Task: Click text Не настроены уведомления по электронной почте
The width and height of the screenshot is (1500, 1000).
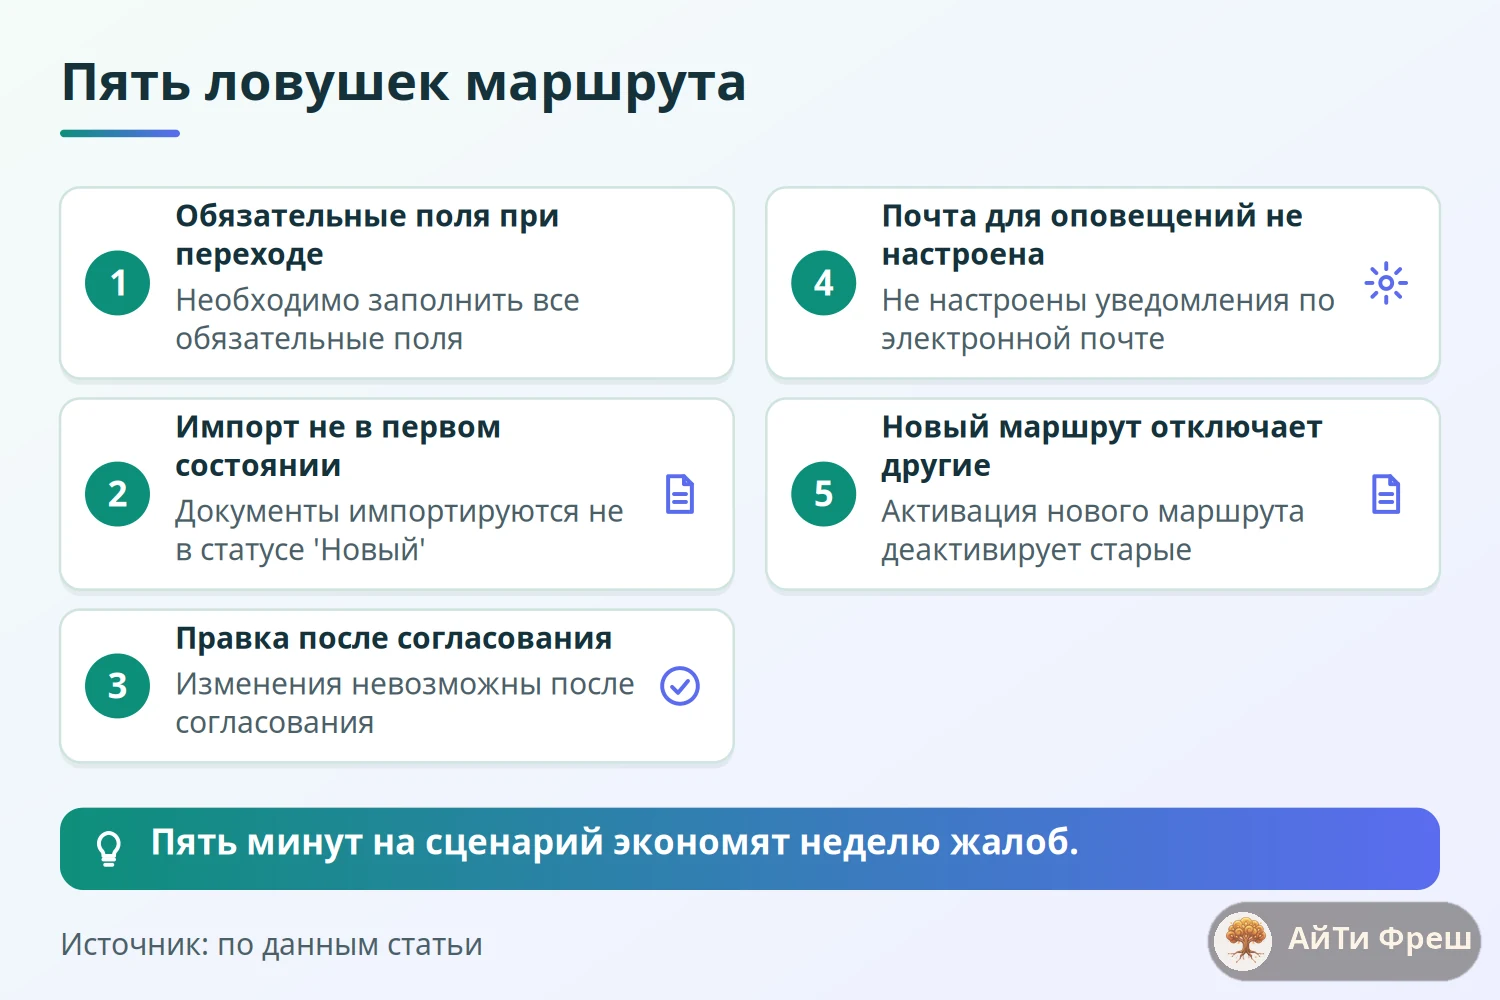Action: click(x=1108, y=320)
